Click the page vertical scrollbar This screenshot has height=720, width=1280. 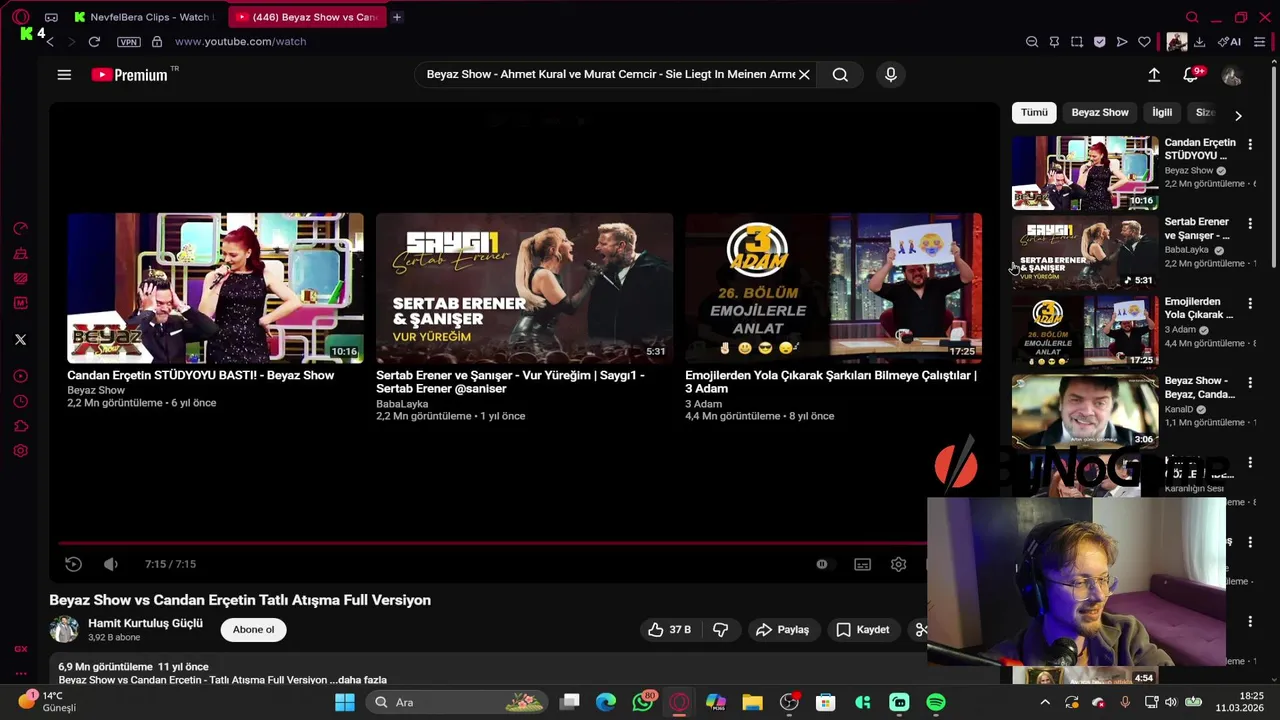[x=1274, y=165]
